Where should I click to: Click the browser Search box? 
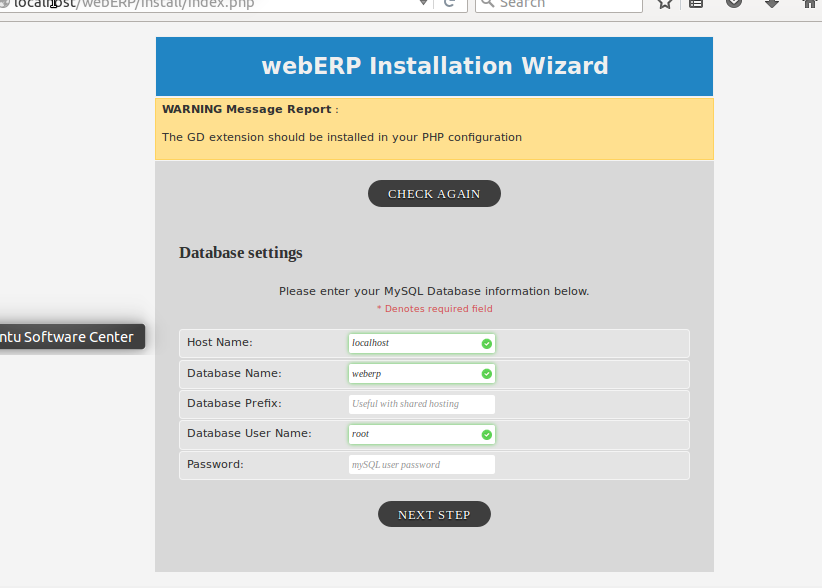559,4
